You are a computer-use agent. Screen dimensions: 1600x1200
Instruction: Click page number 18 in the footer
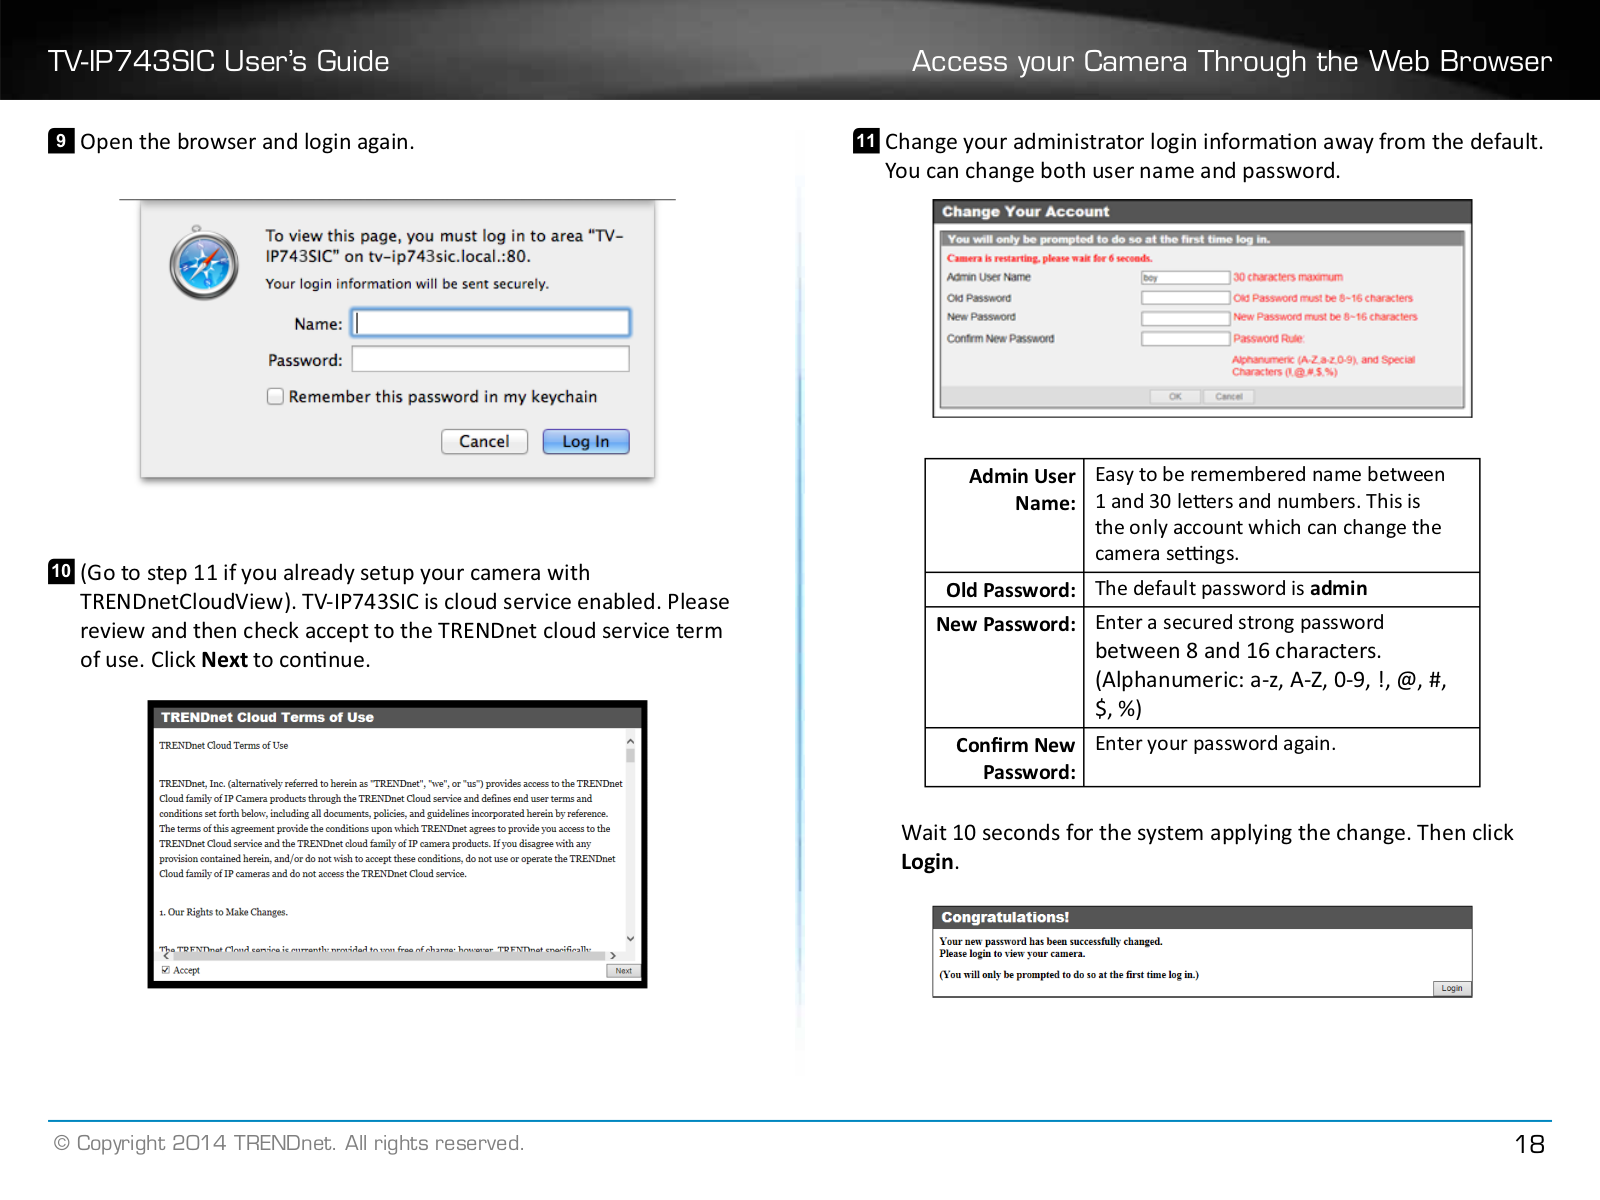click(1530, 1144)
